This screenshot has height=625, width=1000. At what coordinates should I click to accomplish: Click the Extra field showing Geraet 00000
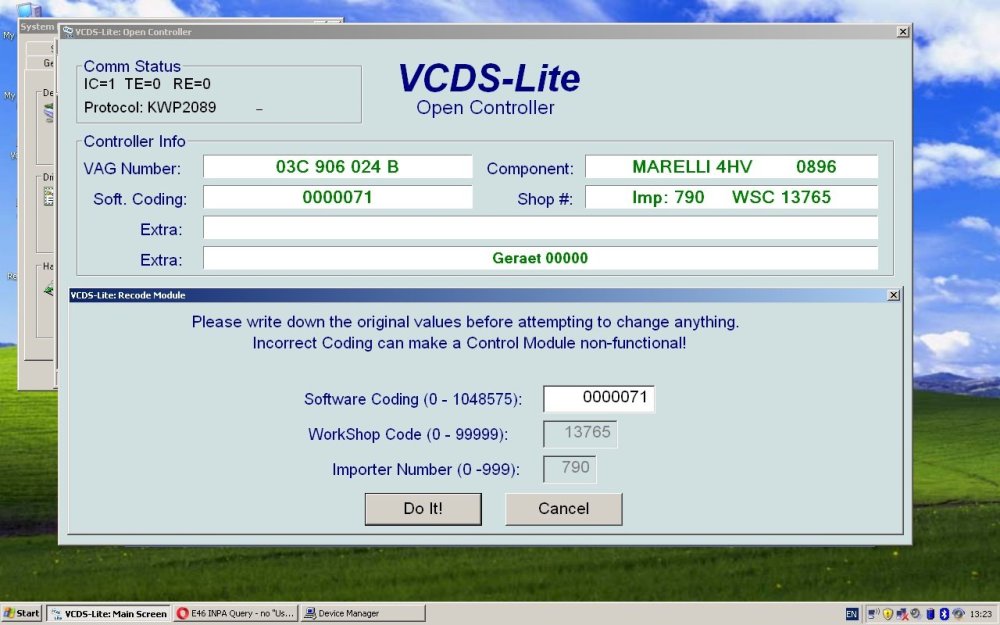coord(540,258)
